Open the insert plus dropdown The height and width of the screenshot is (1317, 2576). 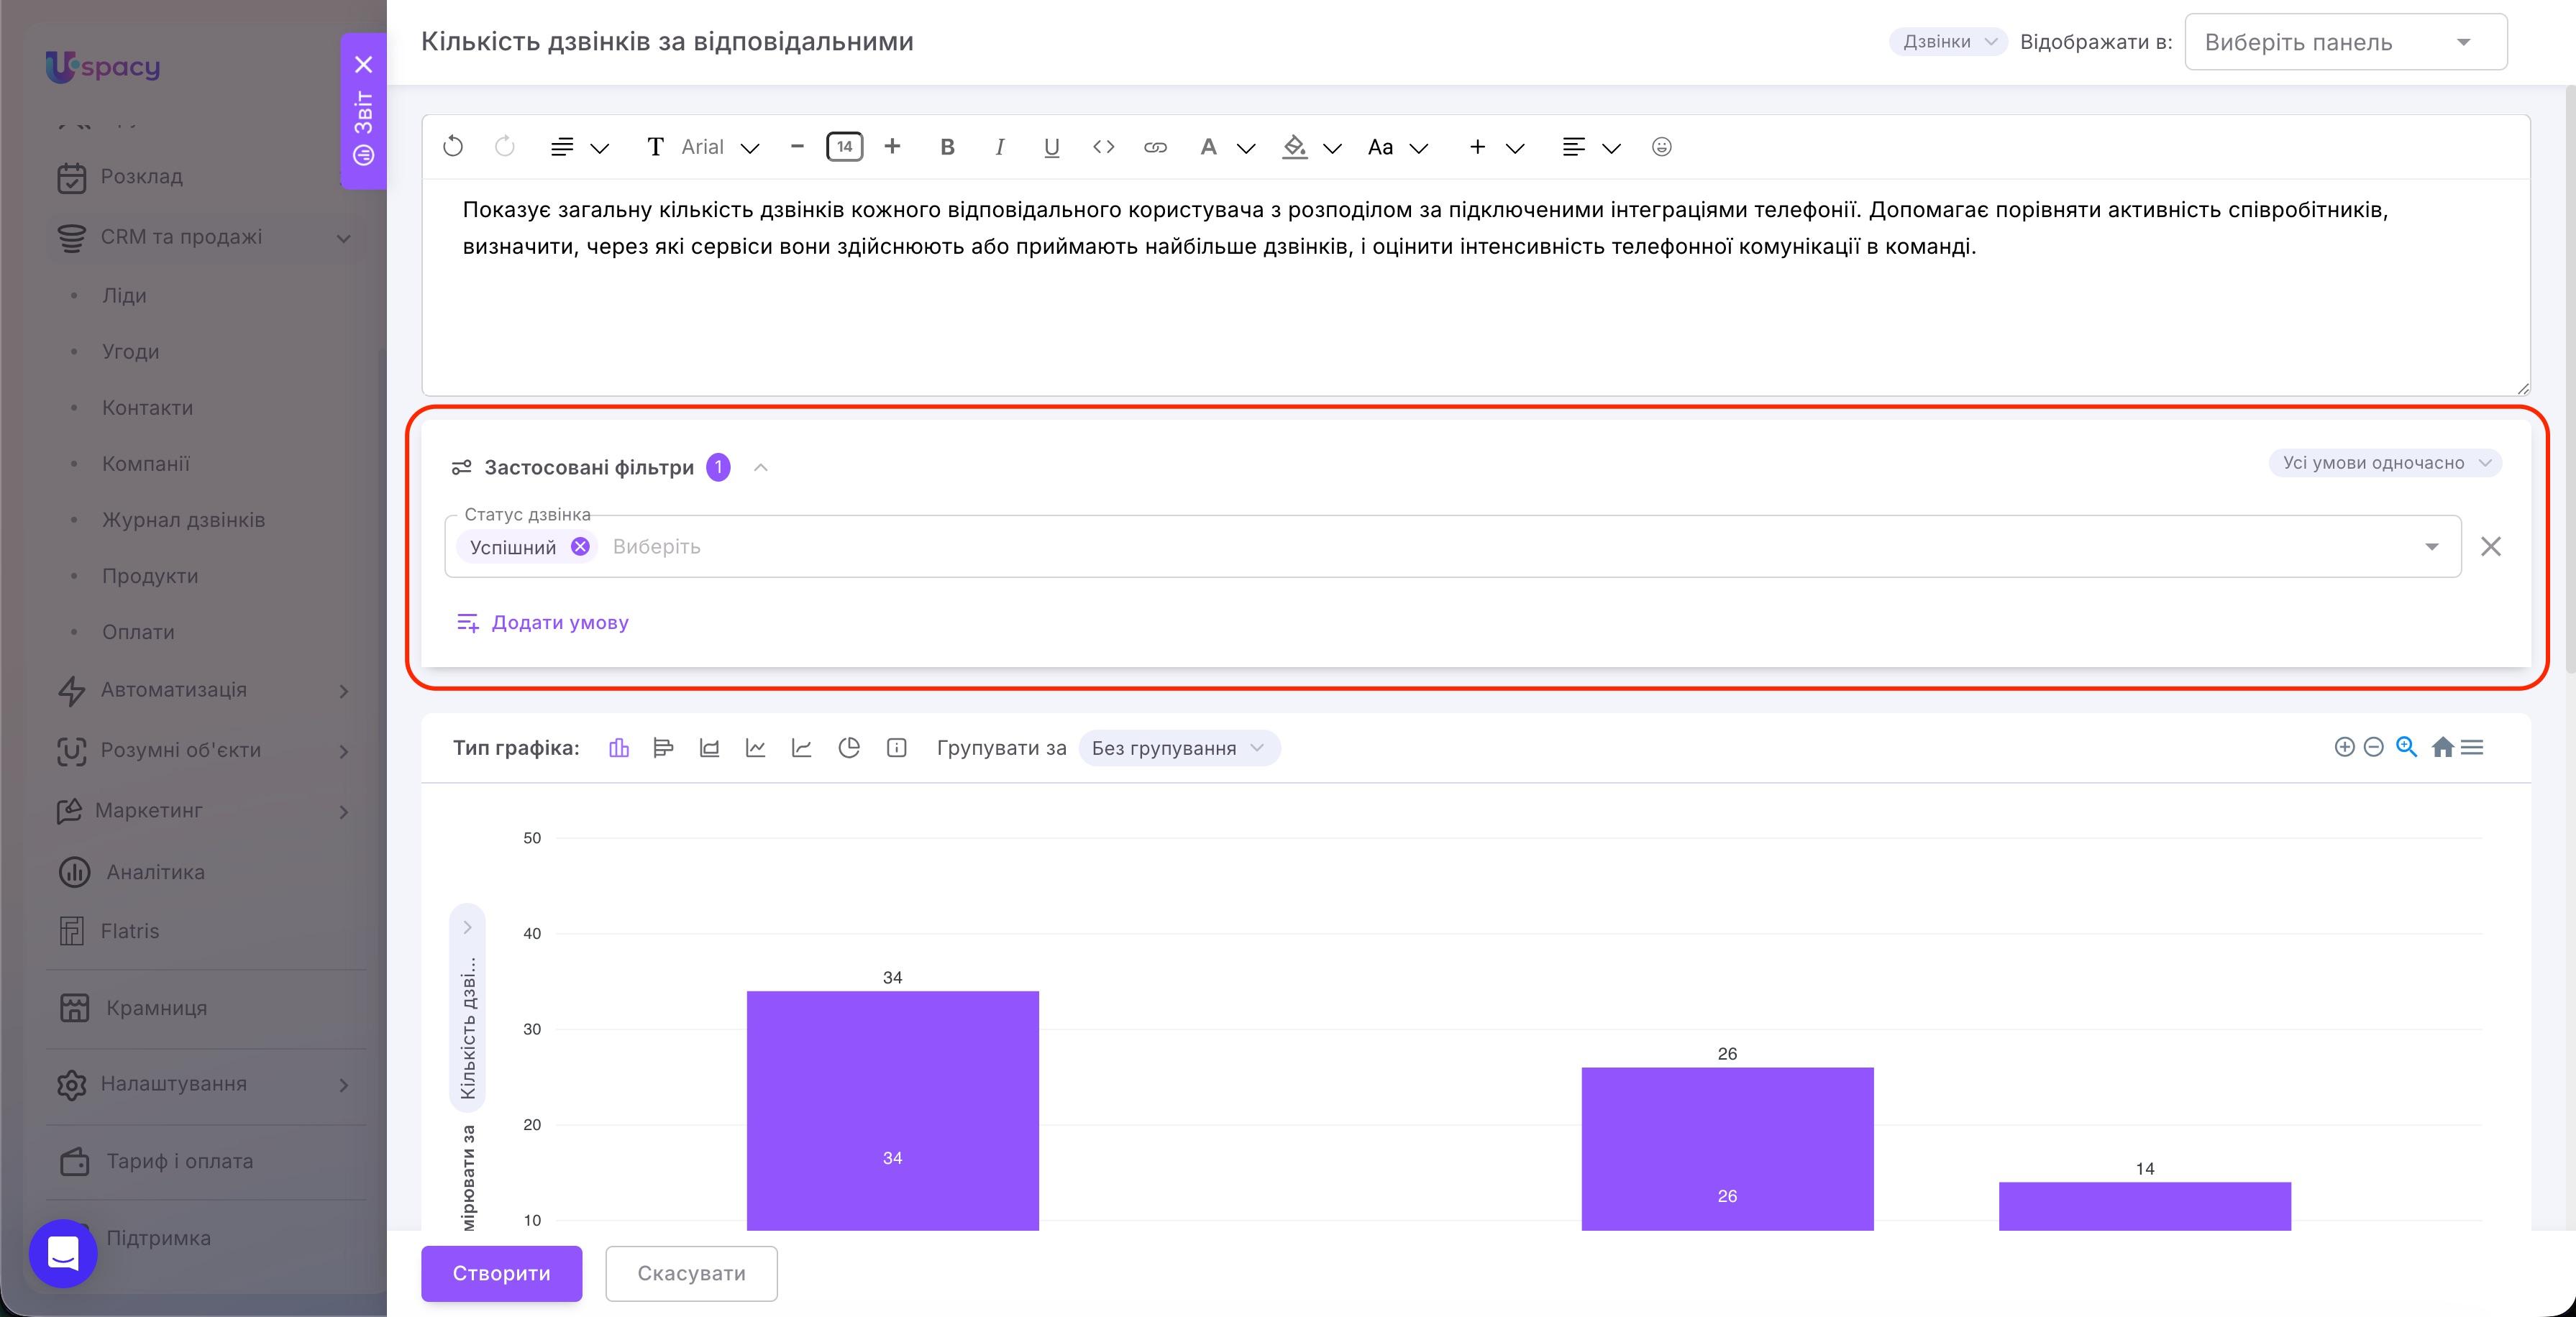click(x=1496, y=147)
